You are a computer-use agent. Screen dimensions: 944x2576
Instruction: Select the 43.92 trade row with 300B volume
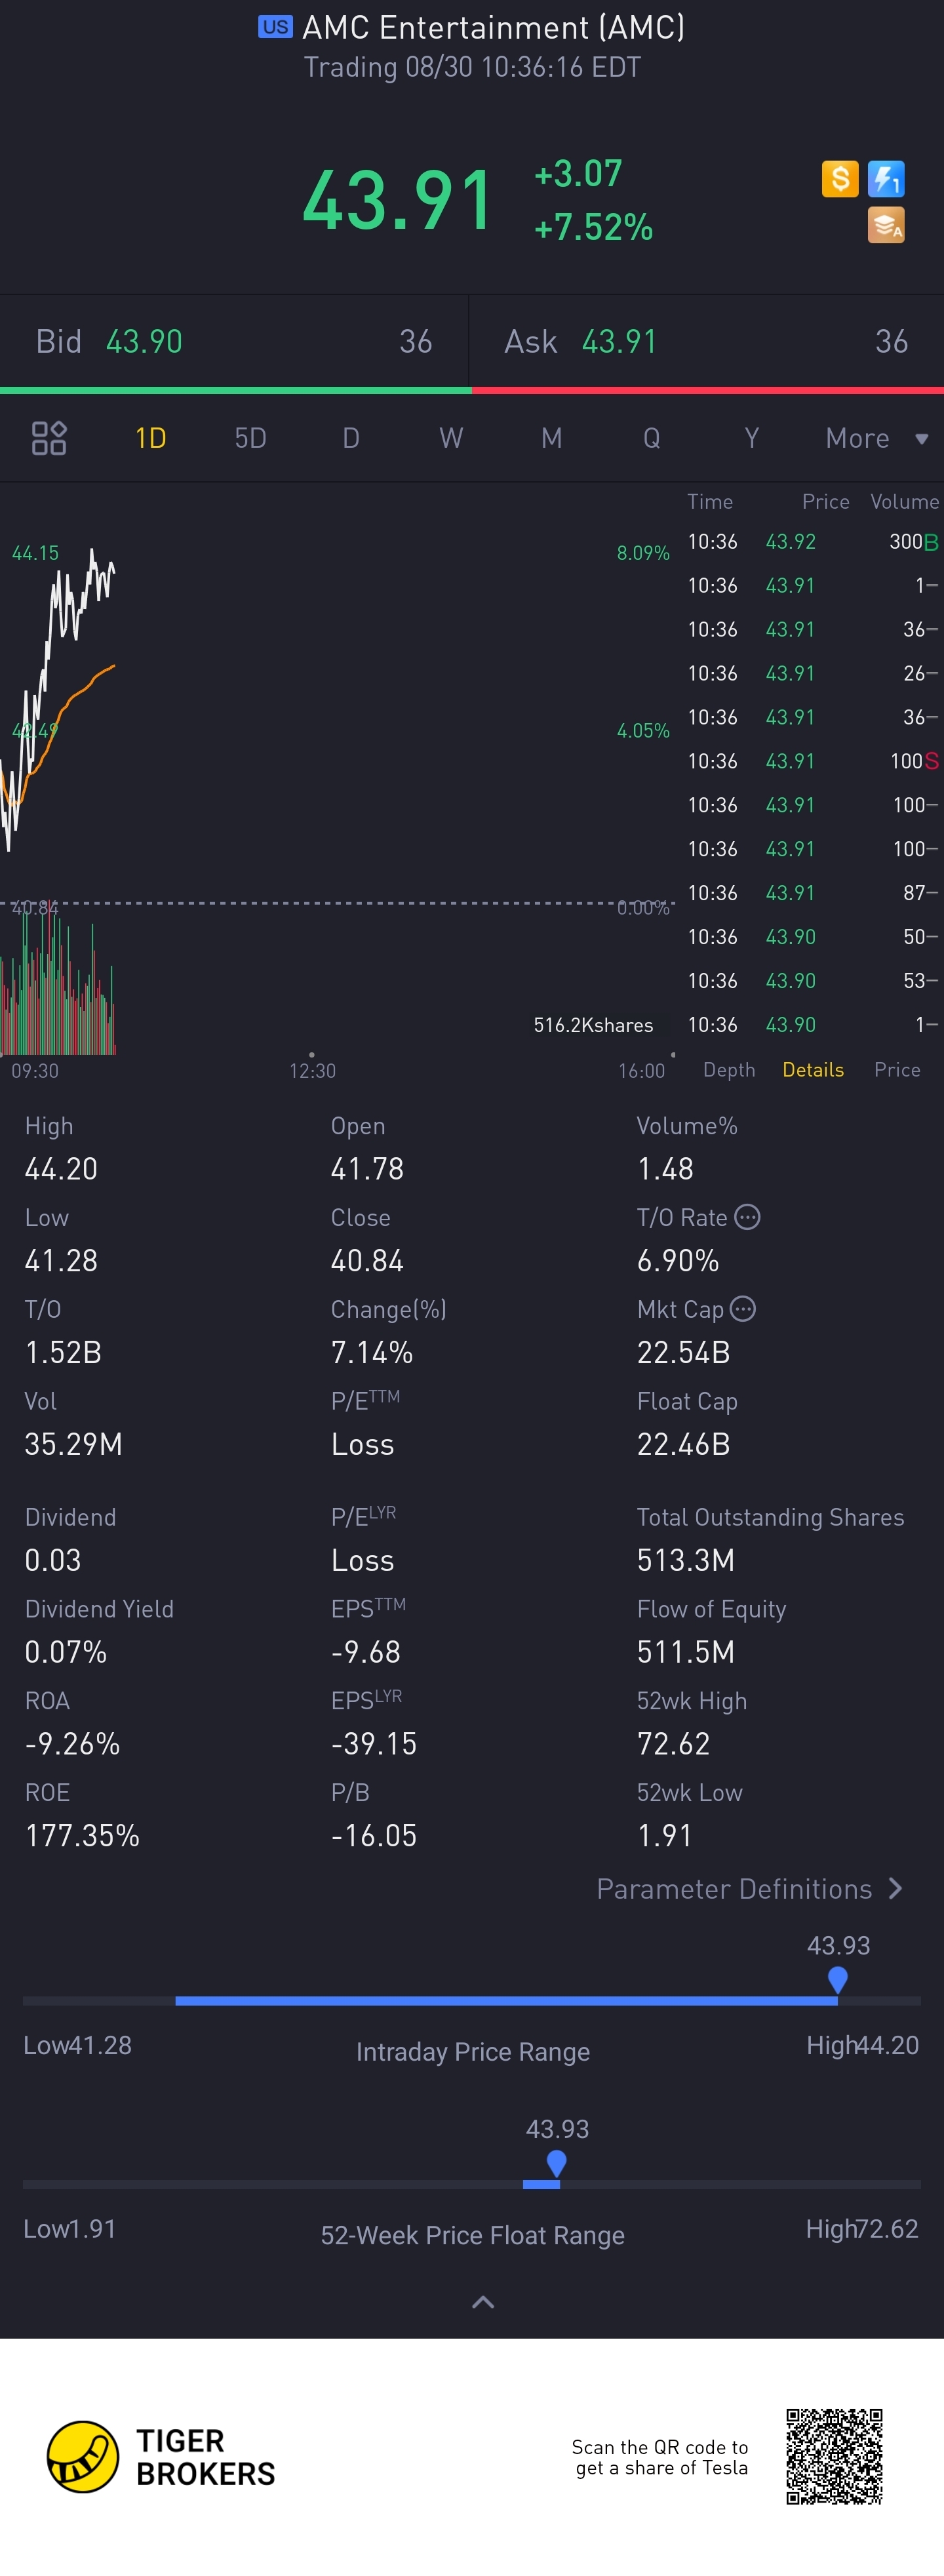coord(812,542)
